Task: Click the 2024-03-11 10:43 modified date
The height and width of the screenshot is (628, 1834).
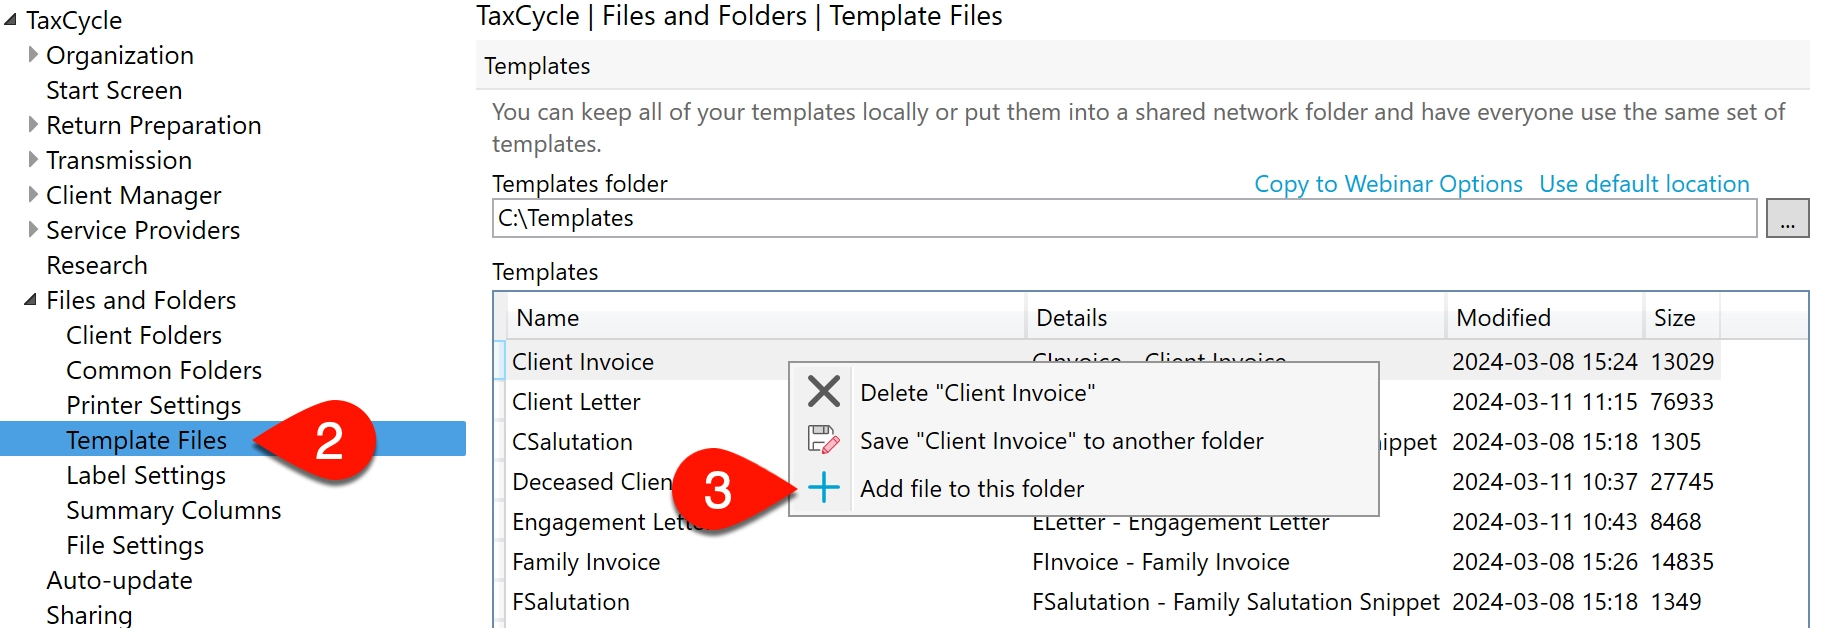Action: point(1545,522)
